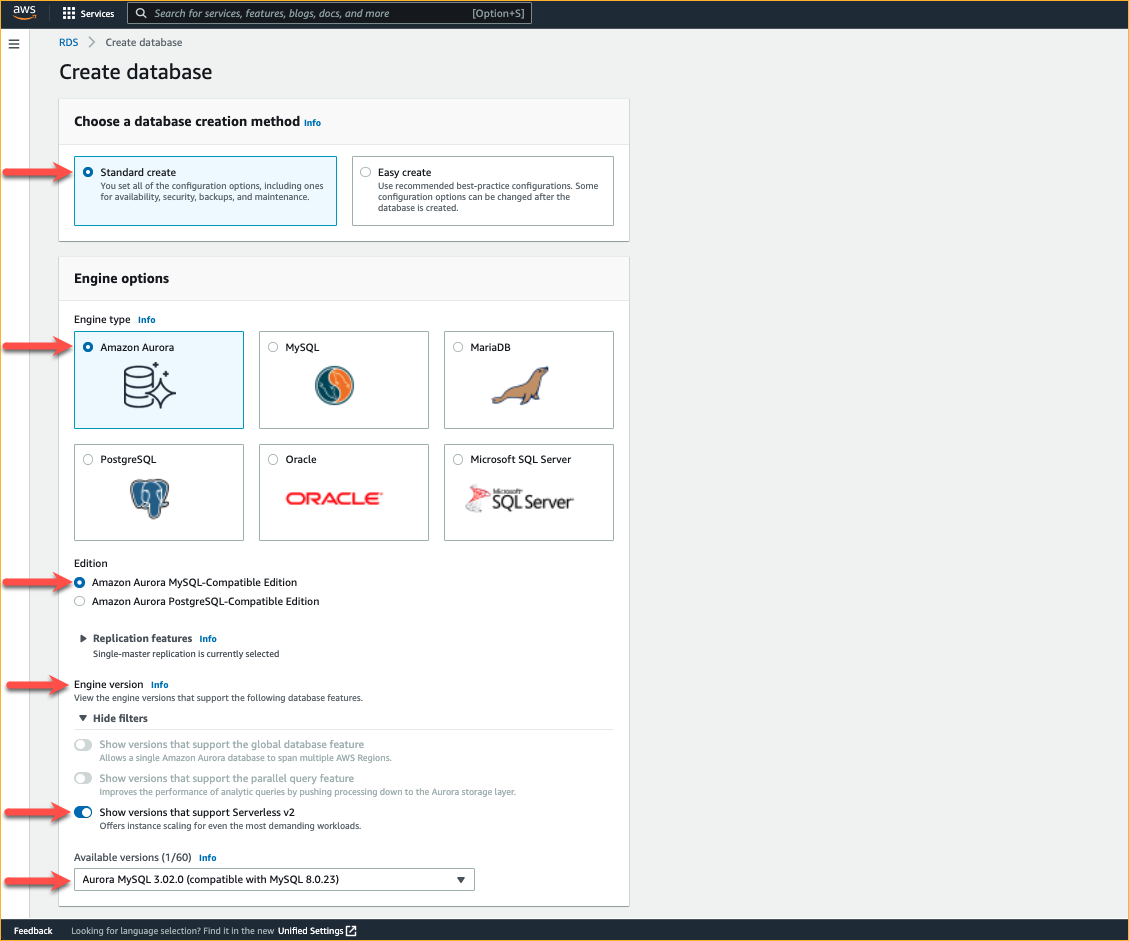Open Info link next to Engine version
The height and width of the screenshot is (941, 1129).
coord(159,685)
